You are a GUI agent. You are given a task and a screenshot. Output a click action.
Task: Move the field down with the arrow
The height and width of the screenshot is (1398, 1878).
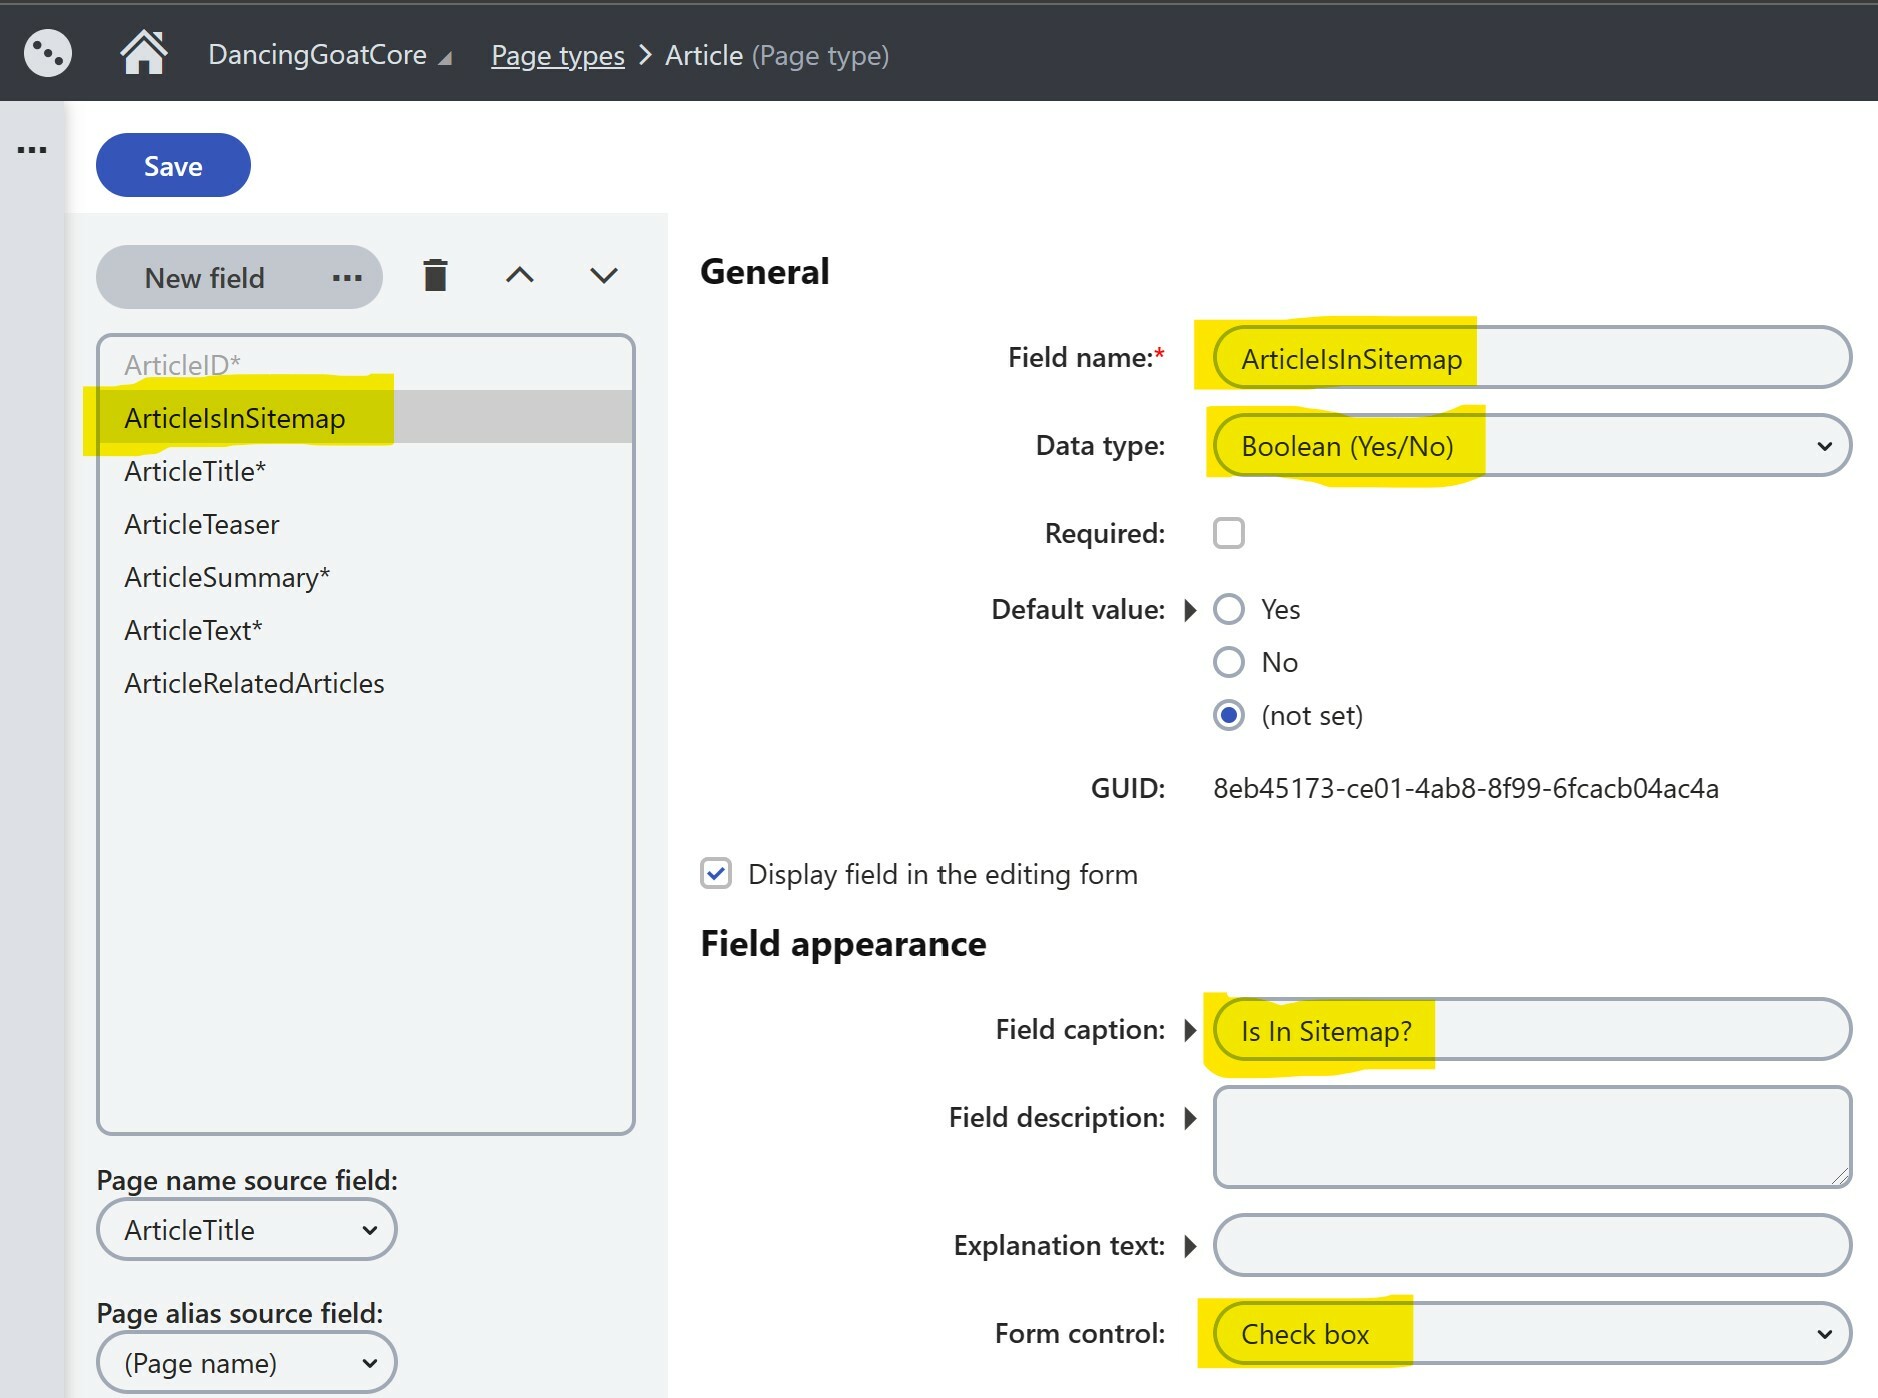(x=604, y=275)
